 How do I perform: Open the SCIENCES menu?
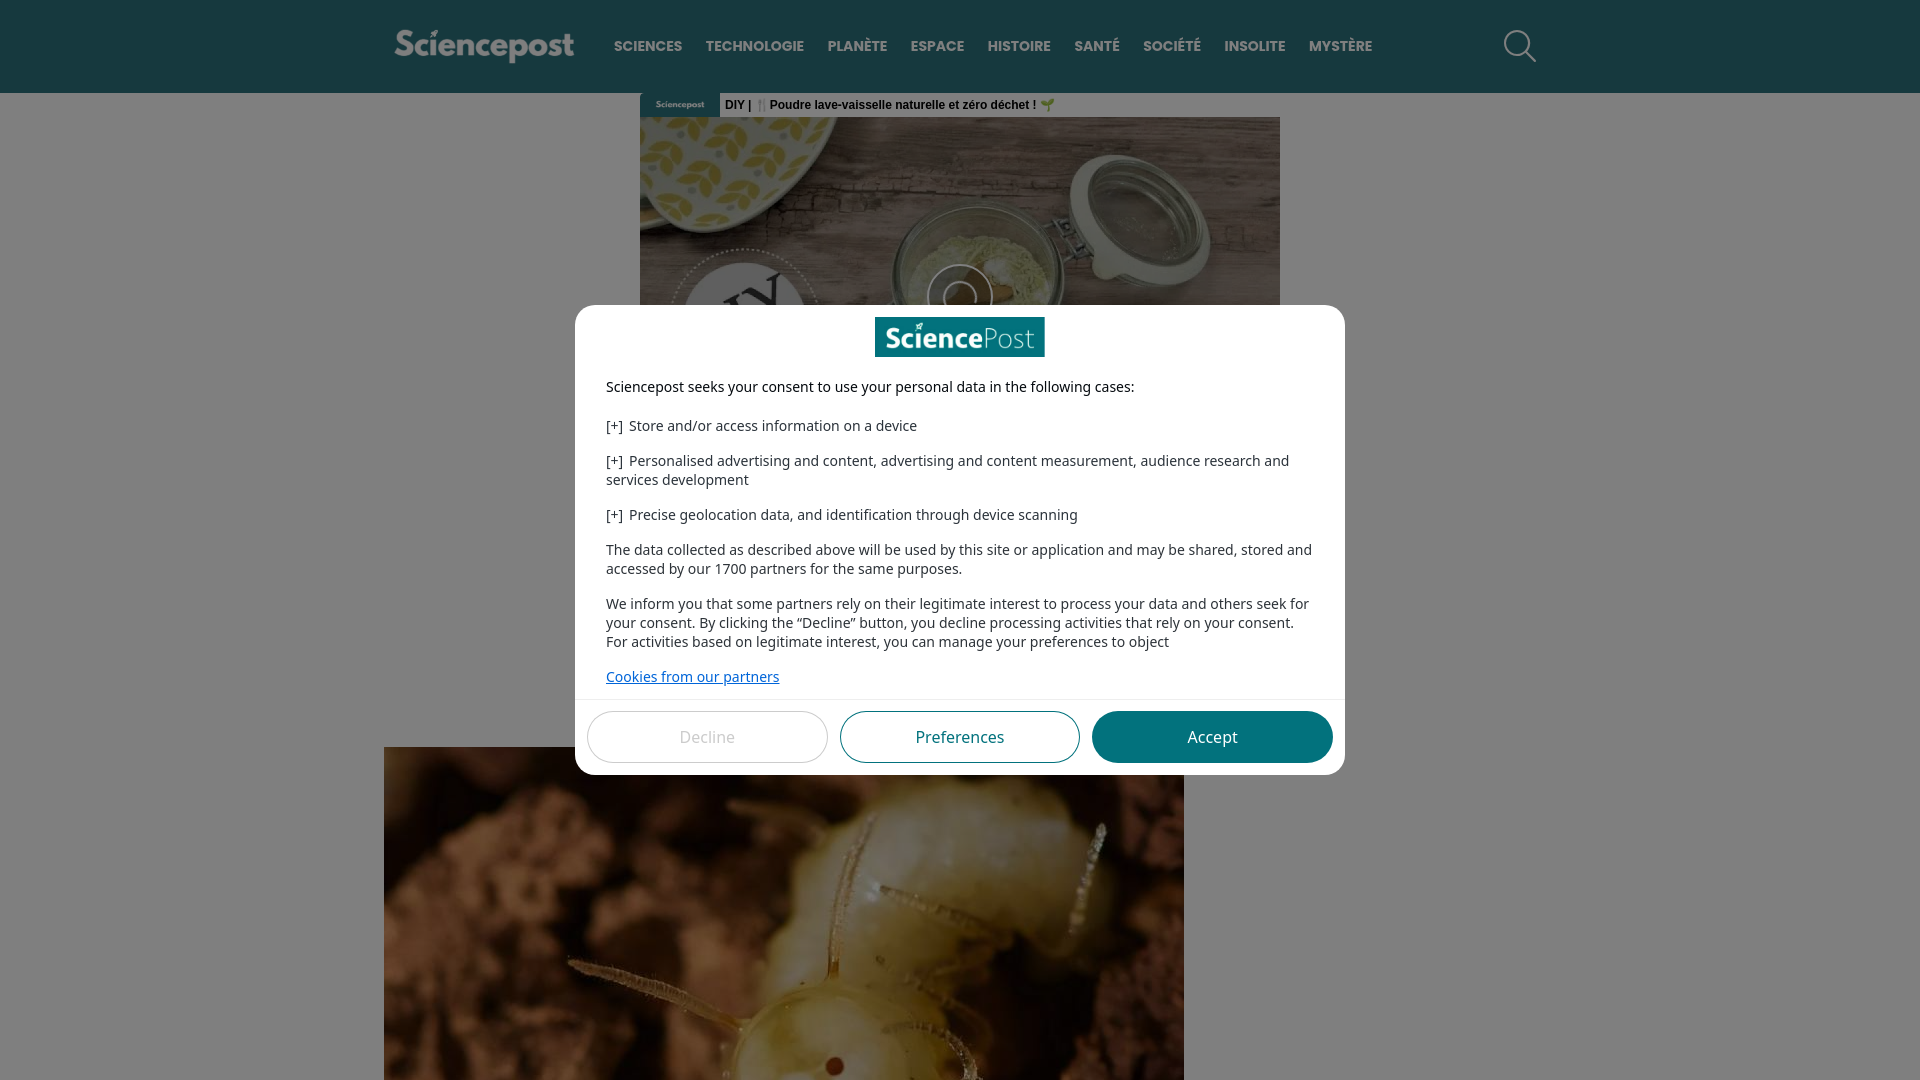(x=648, y=46)
